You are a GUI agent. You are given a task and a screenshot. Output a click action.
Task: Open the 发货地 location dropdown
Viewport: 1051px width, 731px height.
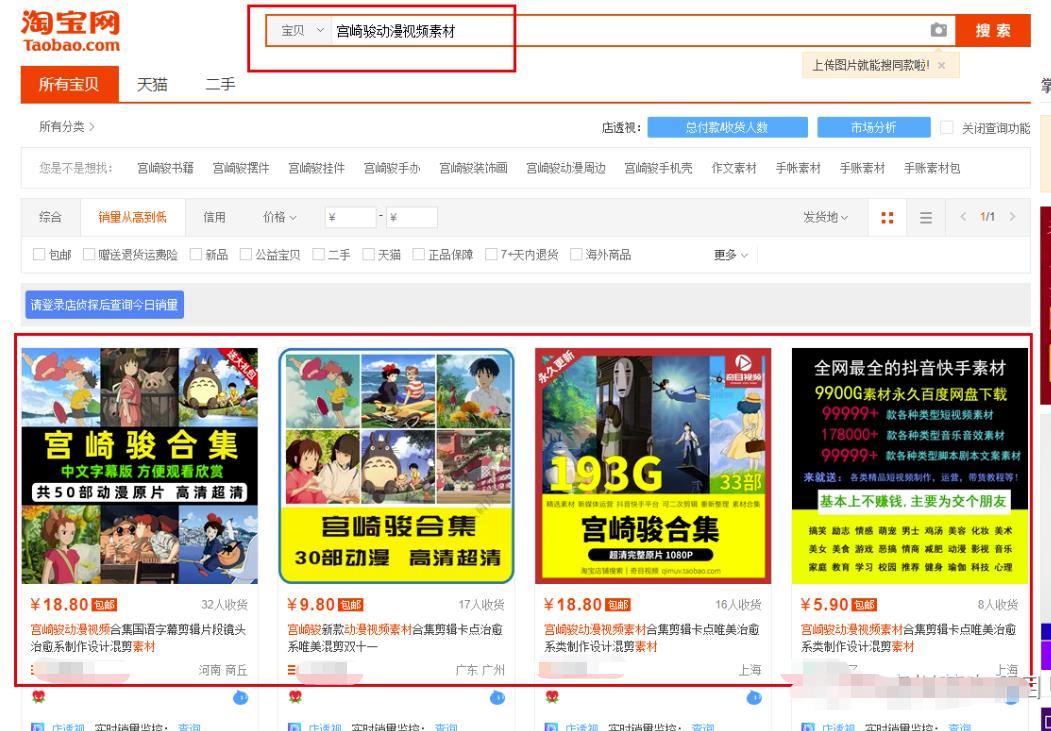tap(826, 217)
